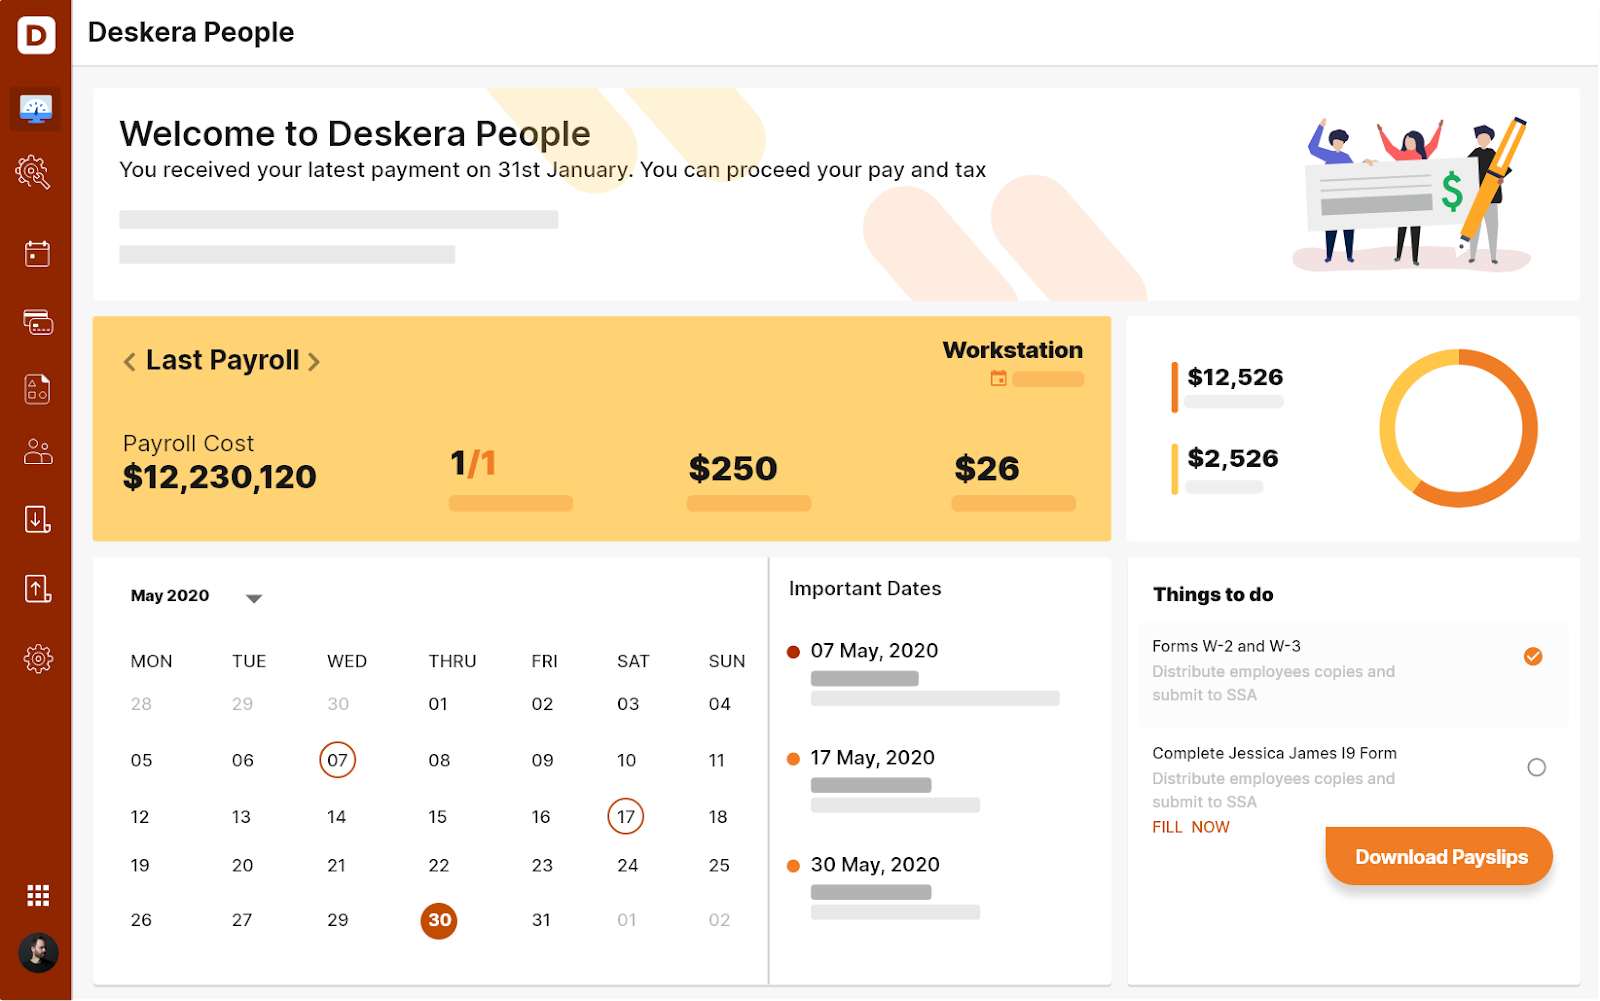The width and height of the screenshot is (1600, 1001).
Task: Click the Download Payslips button
Action: coord(1439,857)
